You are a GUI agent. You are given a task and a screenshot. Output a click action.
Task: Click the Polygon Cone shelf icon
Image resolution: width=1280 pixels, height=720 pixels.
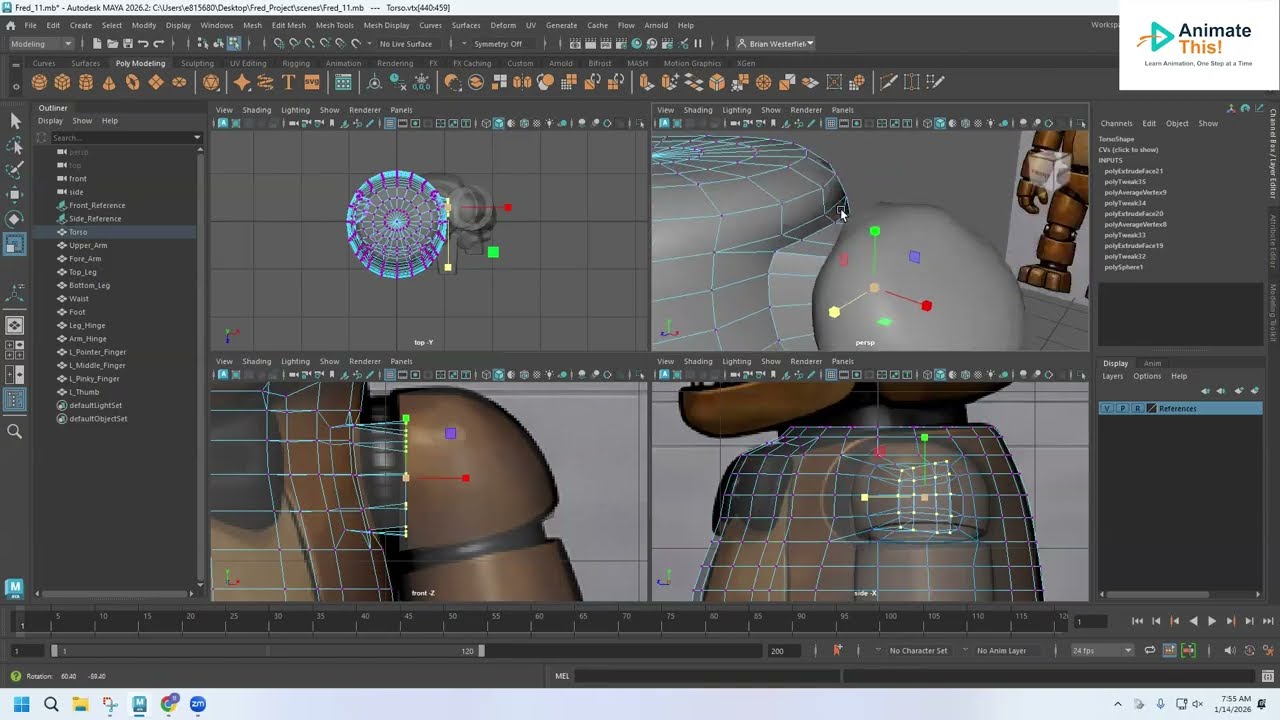[109, 82]
